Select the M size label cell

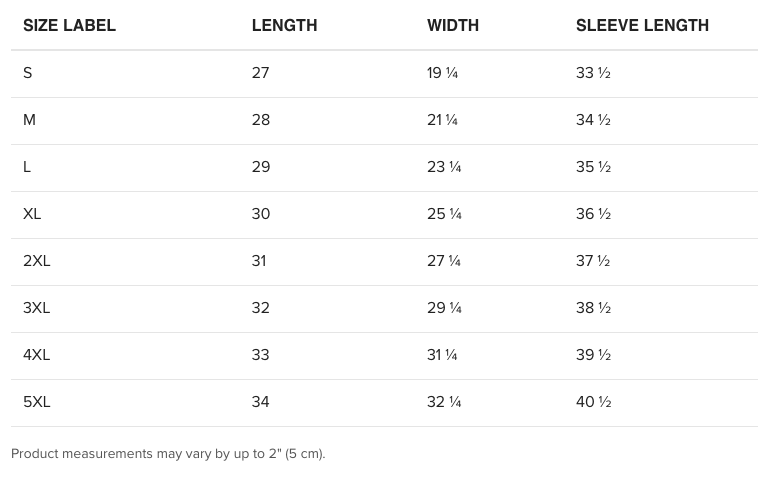pyautogui.click(x=29, y=120)
